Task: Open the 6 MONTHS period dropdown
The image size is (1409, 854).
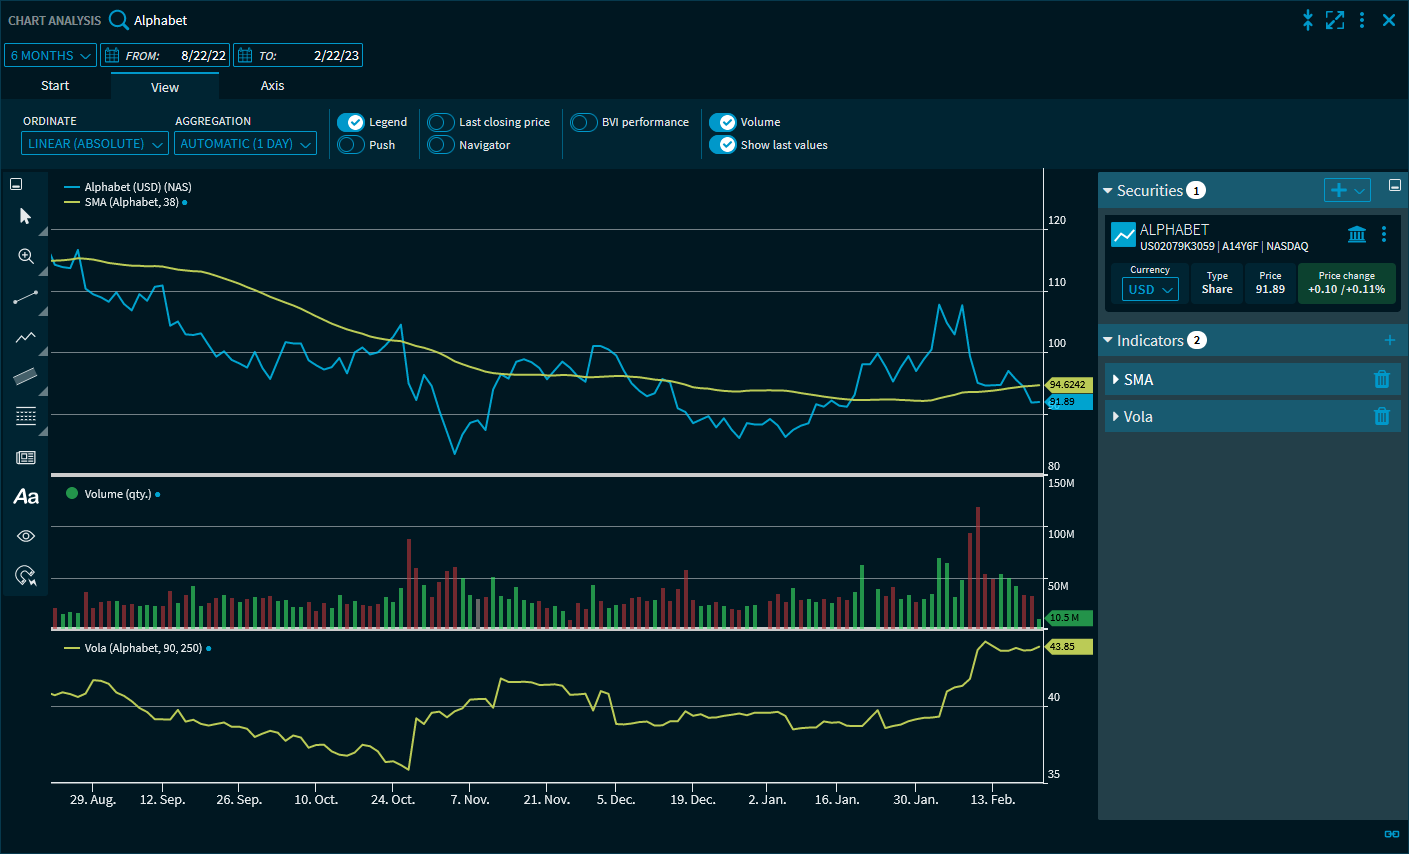Action: [x=50, y=56]
